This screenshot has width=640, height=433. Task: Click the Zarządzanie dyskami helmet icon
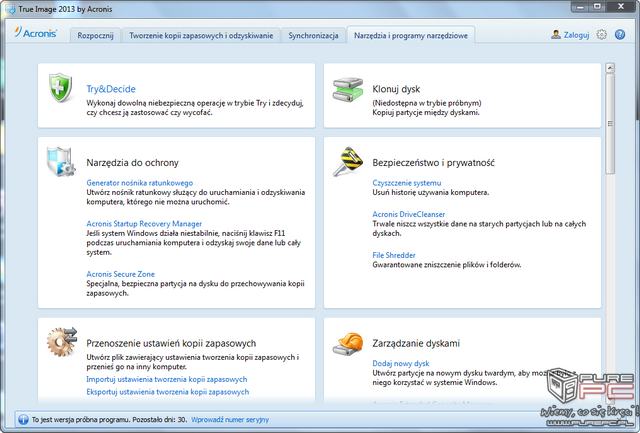tap(348, 343)
